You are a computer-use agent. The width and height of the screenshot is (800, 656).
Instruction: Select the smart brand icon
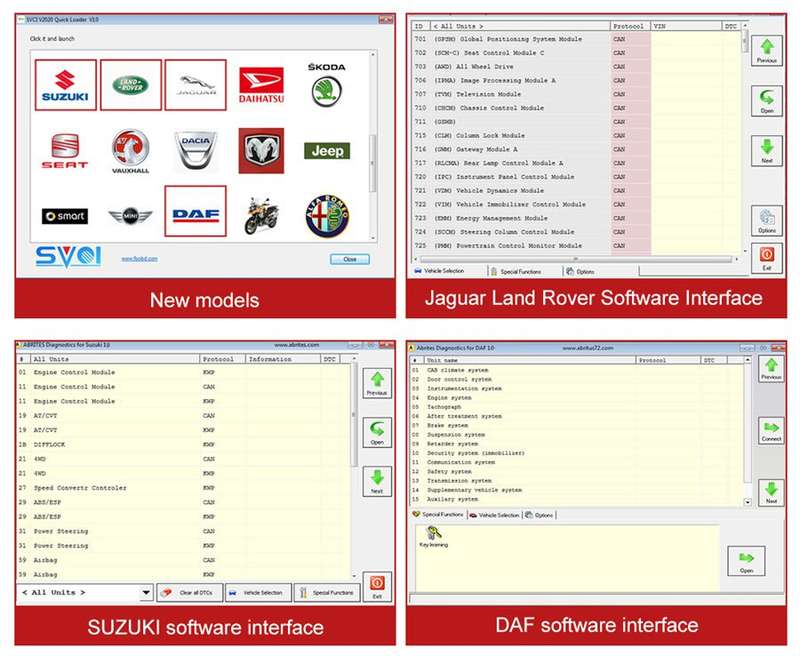point(65,216)
